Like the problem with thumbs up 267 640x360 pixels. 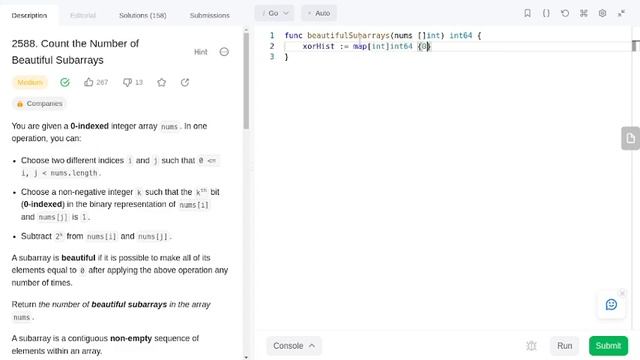point(96,82)
